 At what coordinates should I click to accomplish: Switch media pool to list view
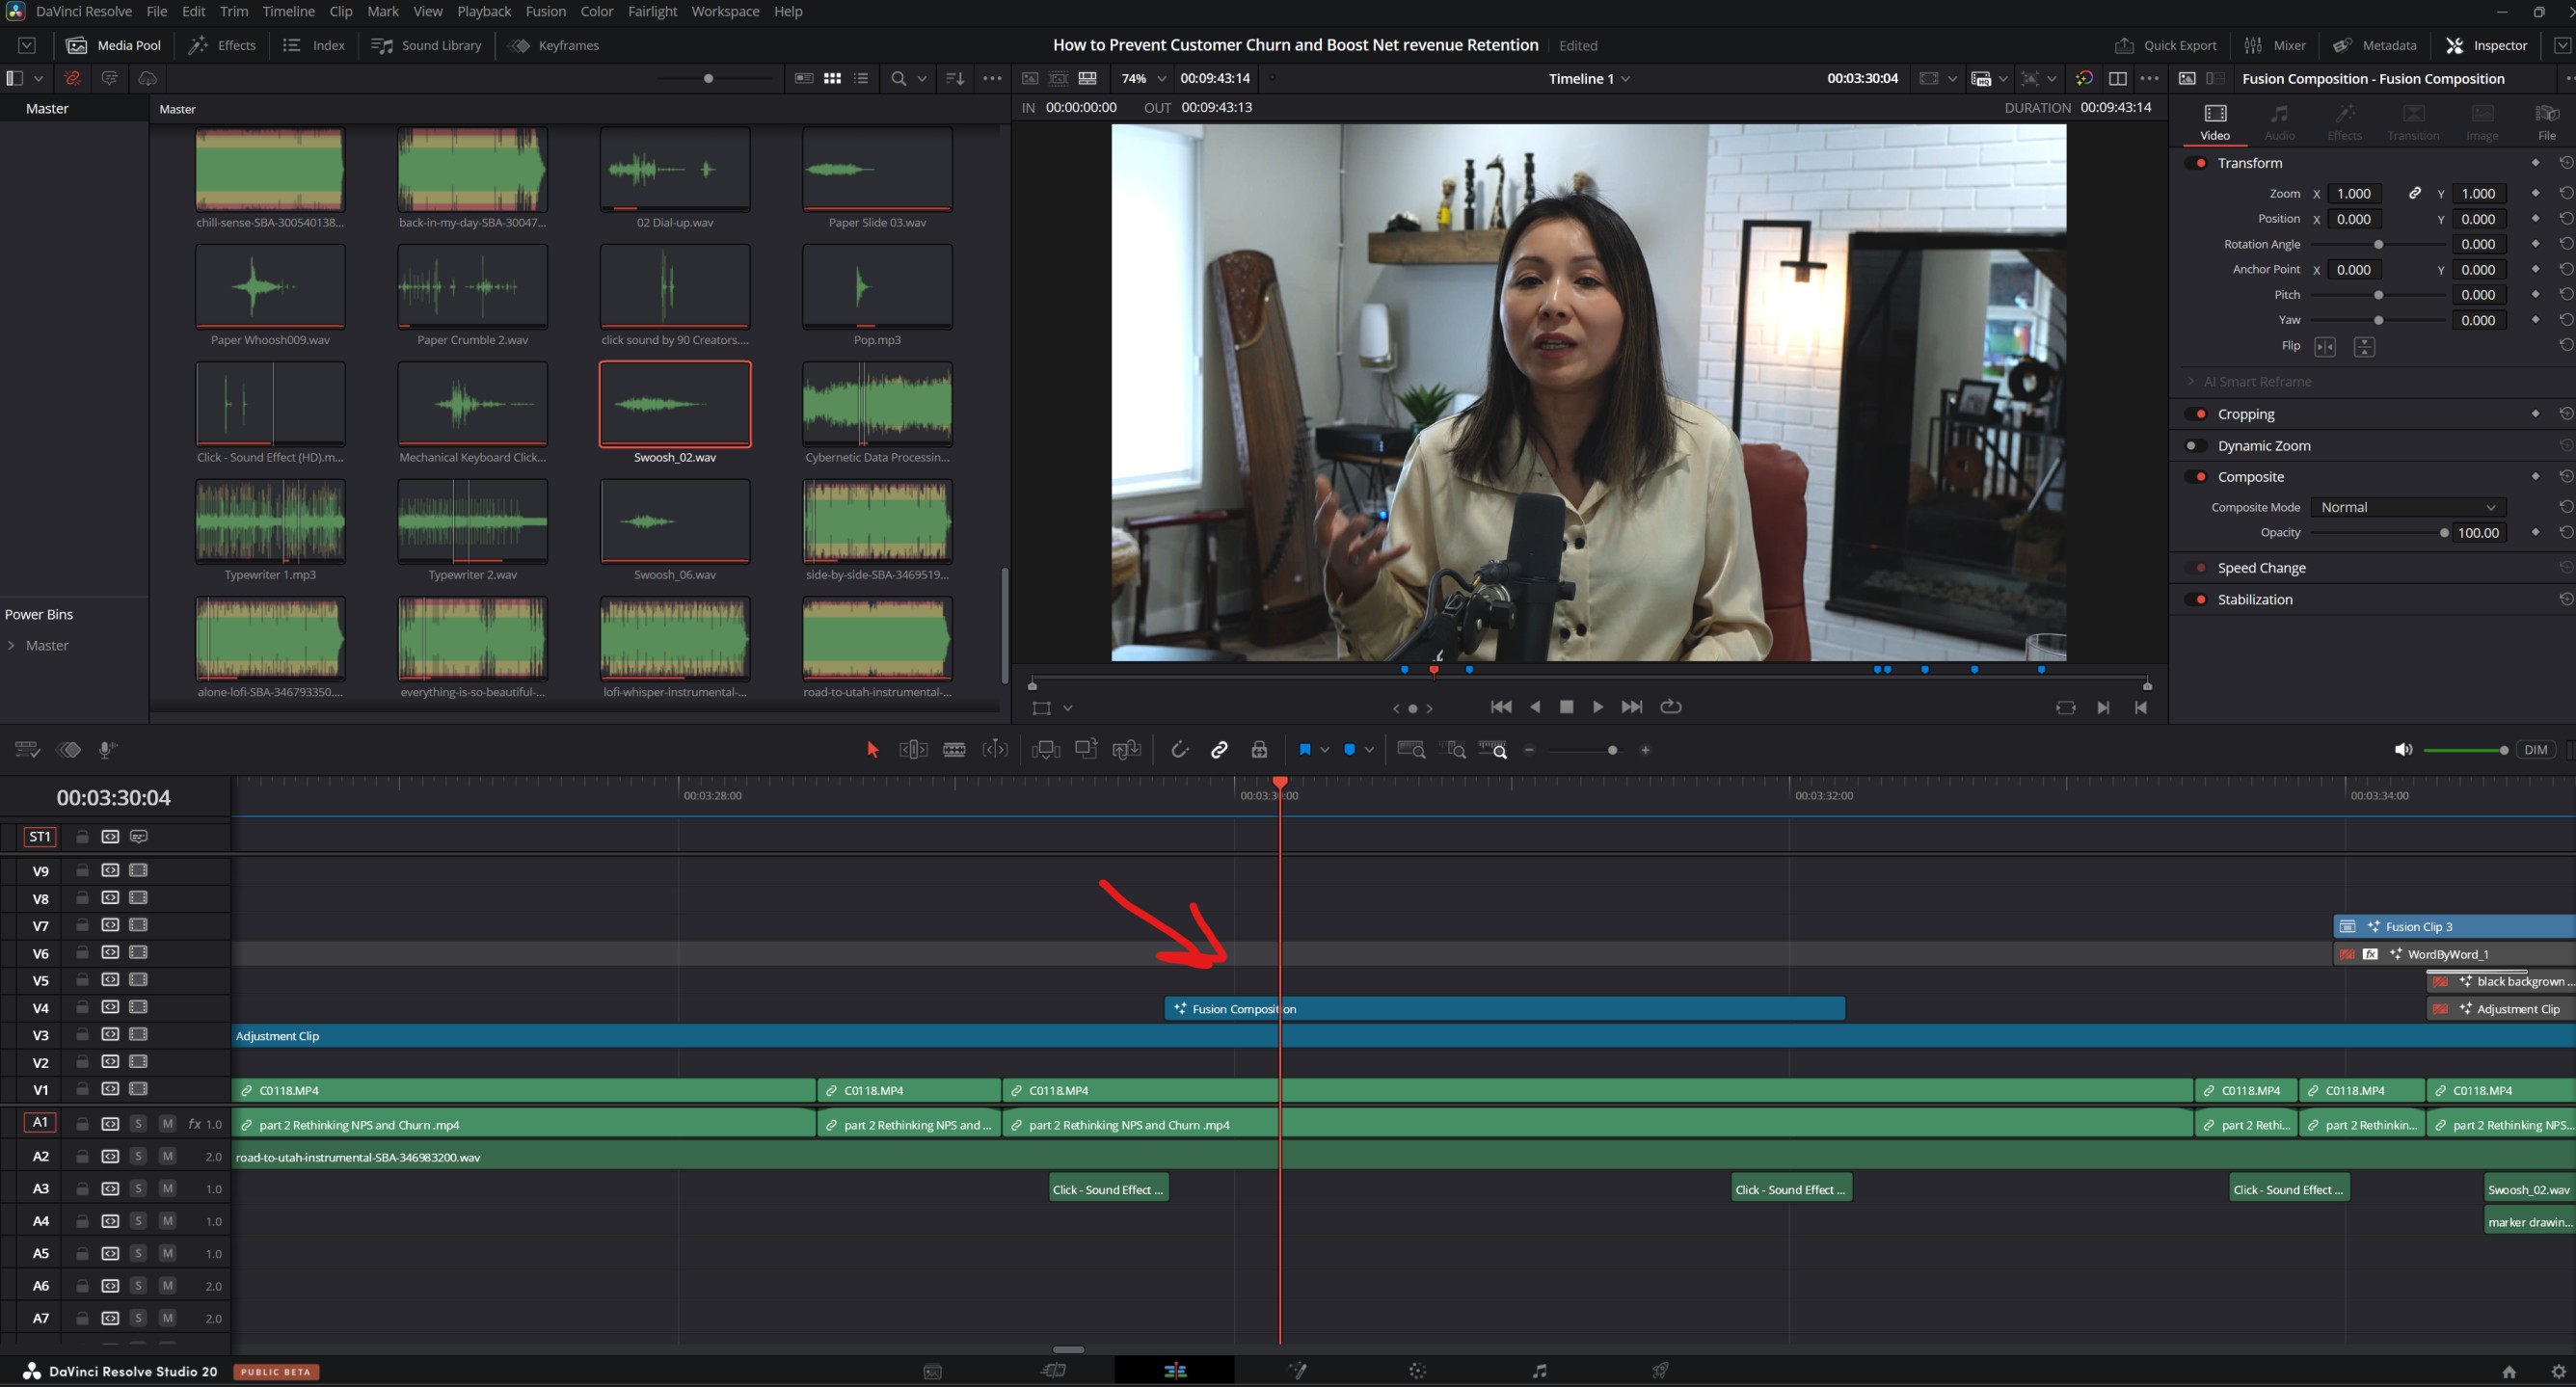pos(861,78)
